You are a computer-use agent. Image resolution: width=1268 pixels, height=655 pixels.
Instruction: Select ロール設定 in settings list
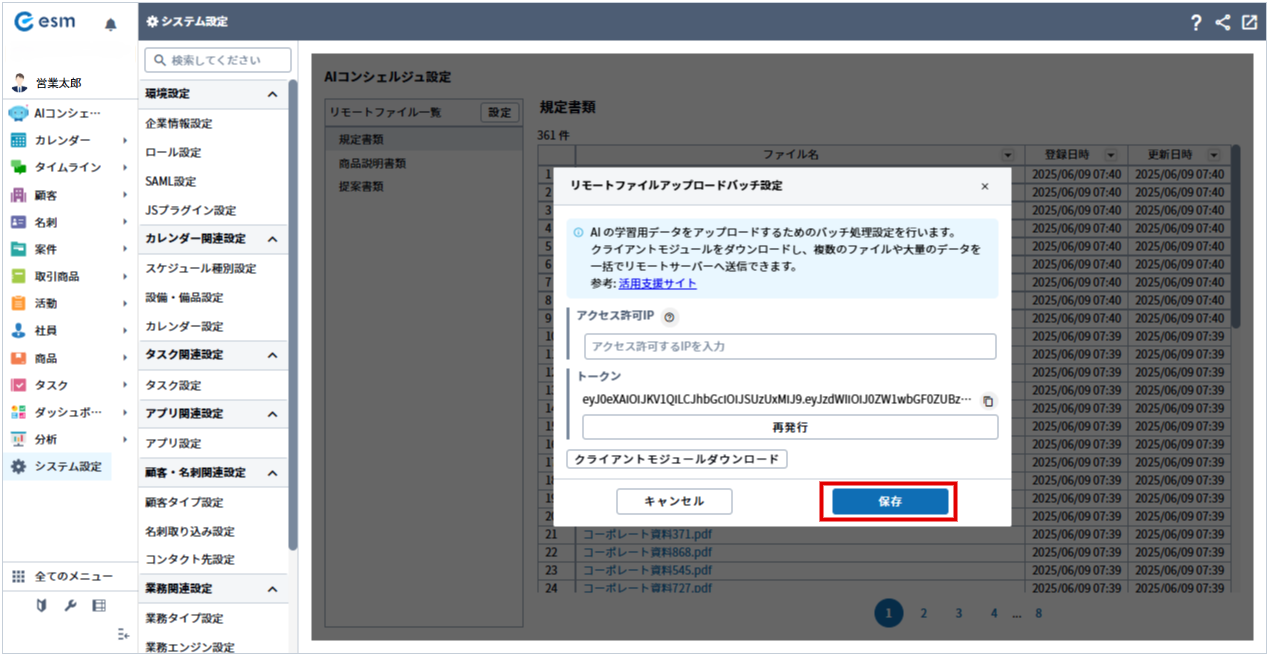coord(173,153)
